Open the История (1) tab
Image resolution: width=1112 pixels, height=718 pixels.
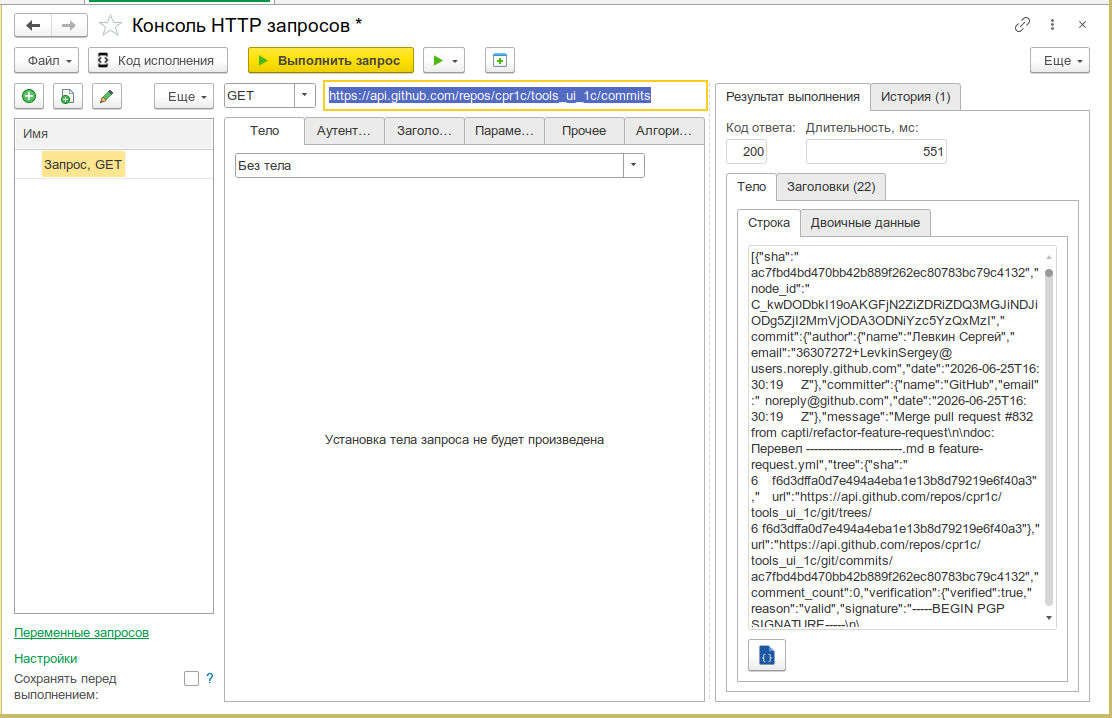916,96
